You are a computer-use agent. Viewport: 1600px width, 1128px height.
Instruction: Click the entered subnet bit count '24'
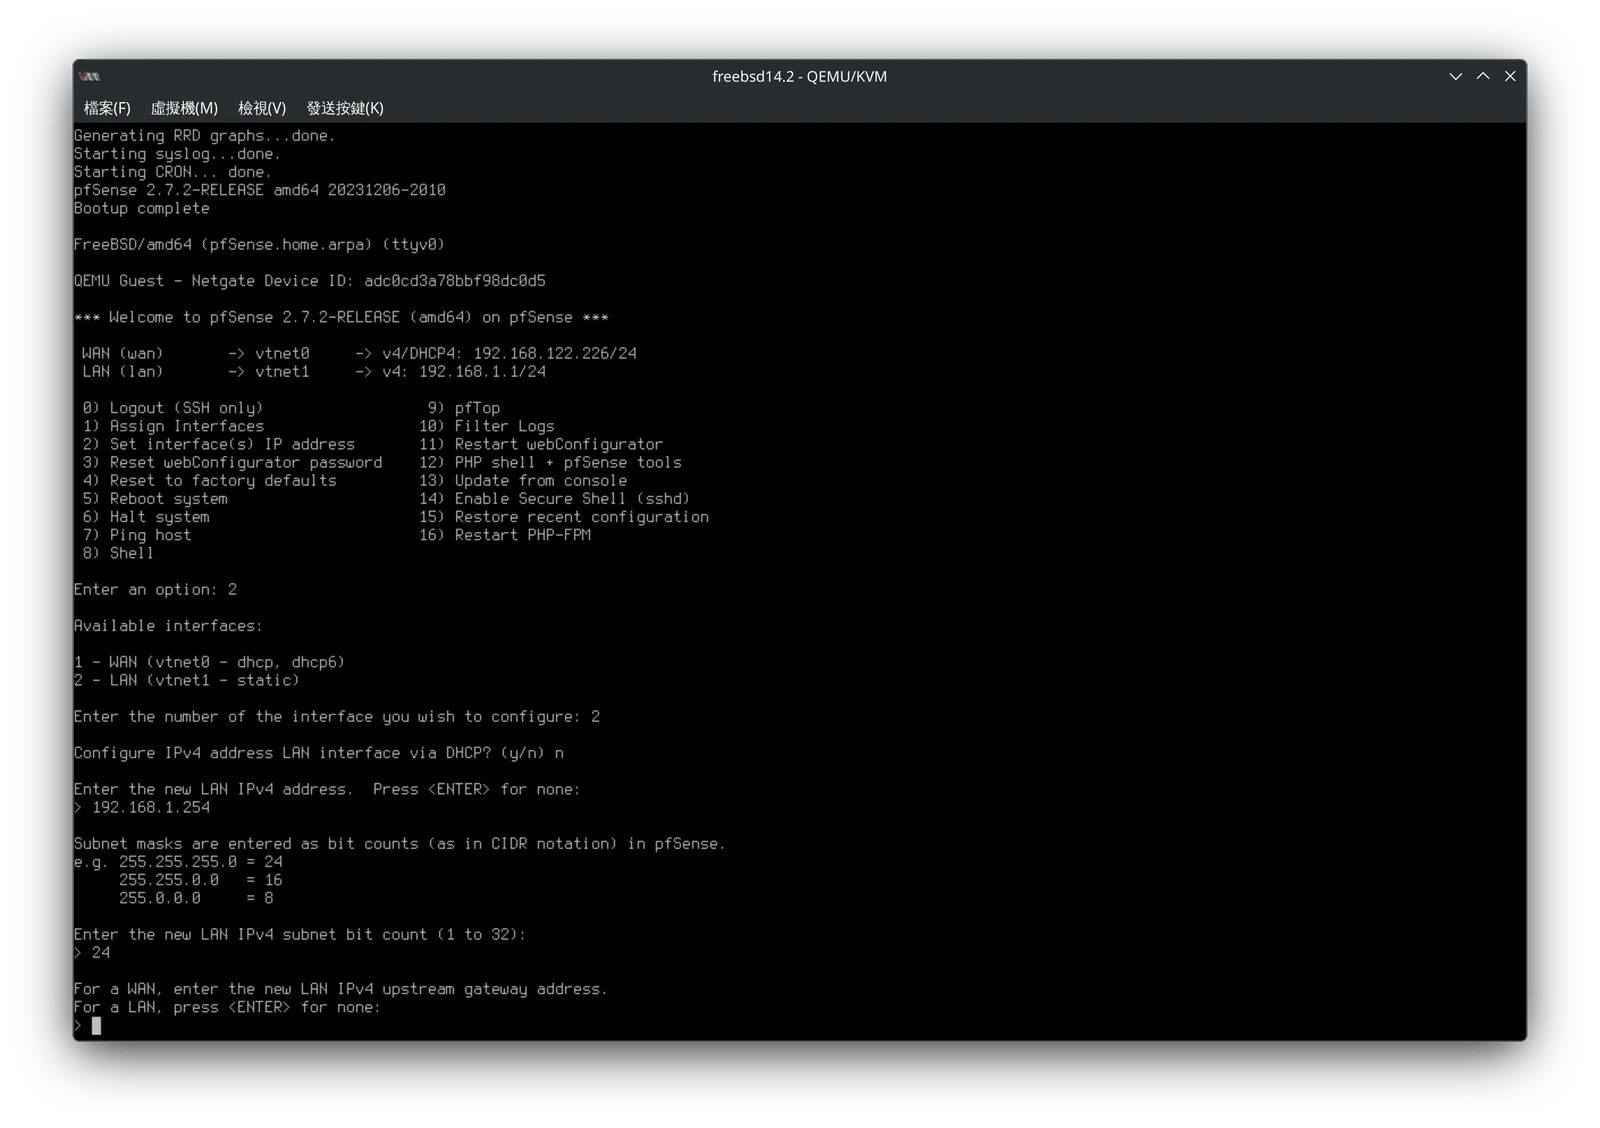[x=101, y=953]
